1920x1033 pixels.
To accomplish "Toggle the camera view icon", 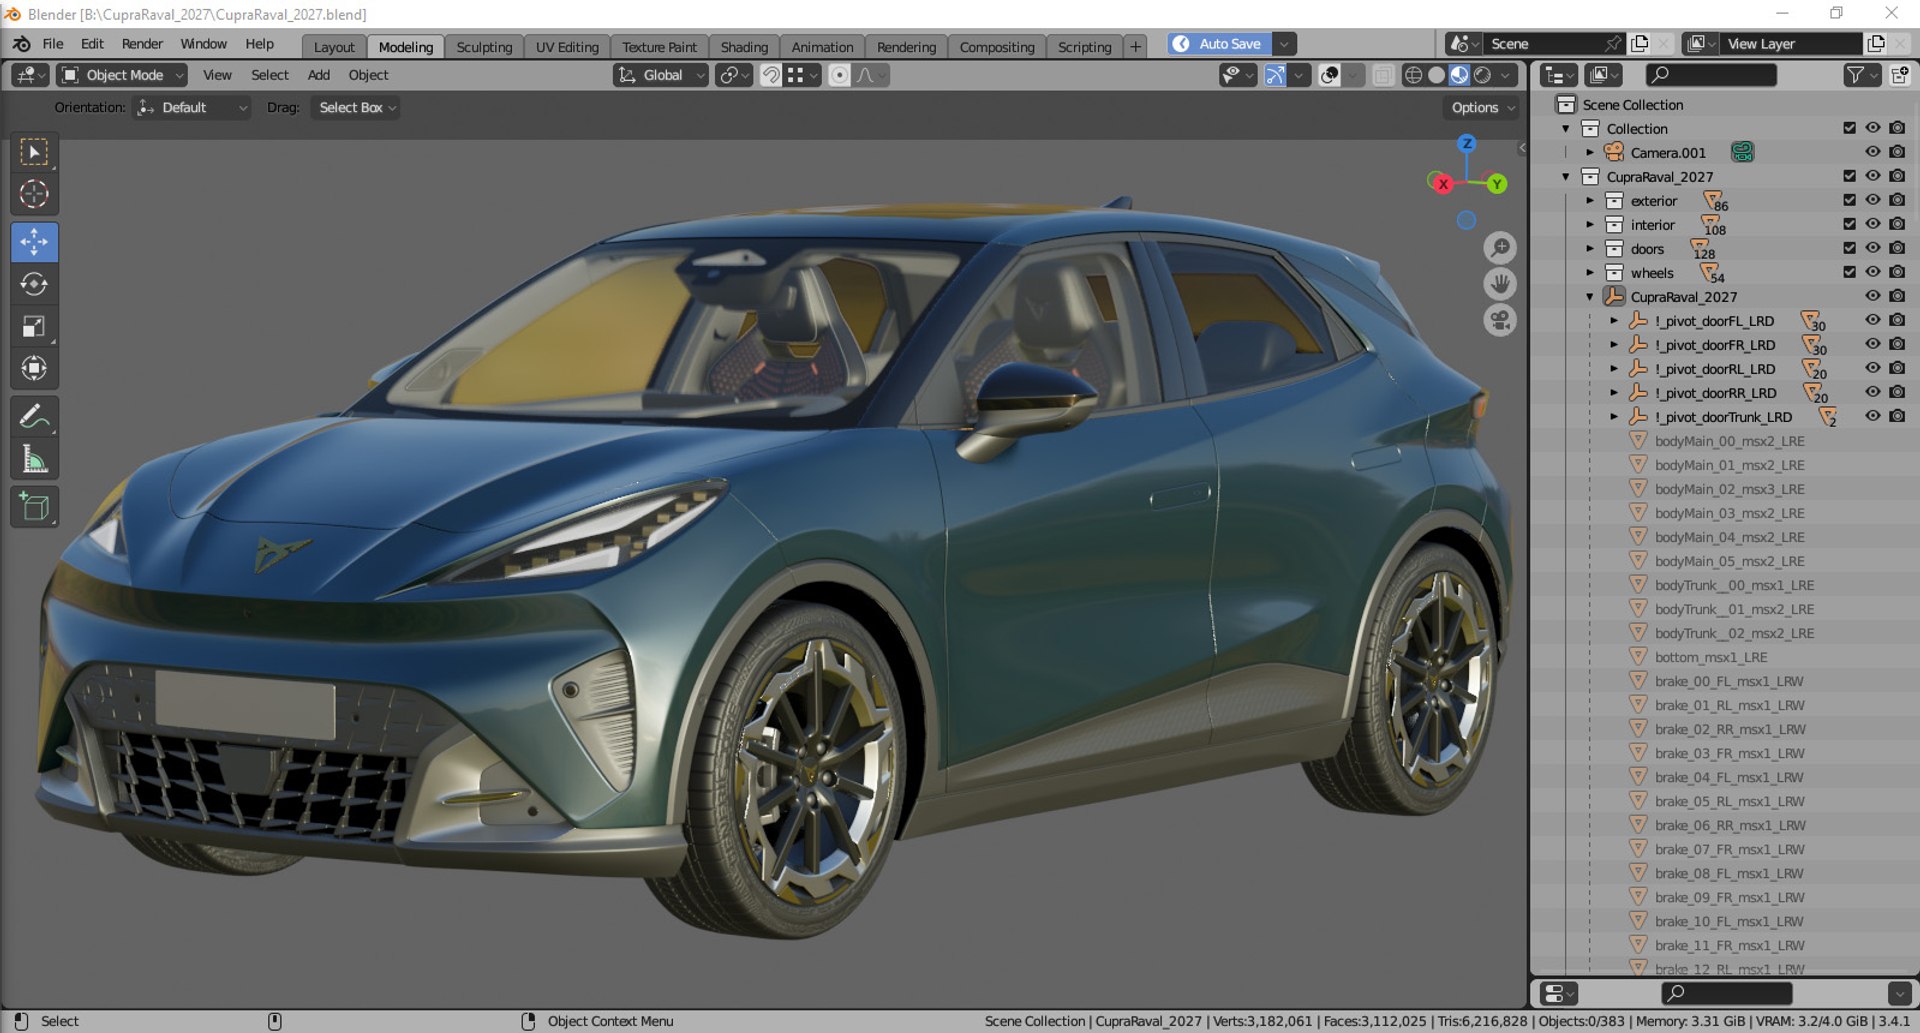I will point(1499,320).
